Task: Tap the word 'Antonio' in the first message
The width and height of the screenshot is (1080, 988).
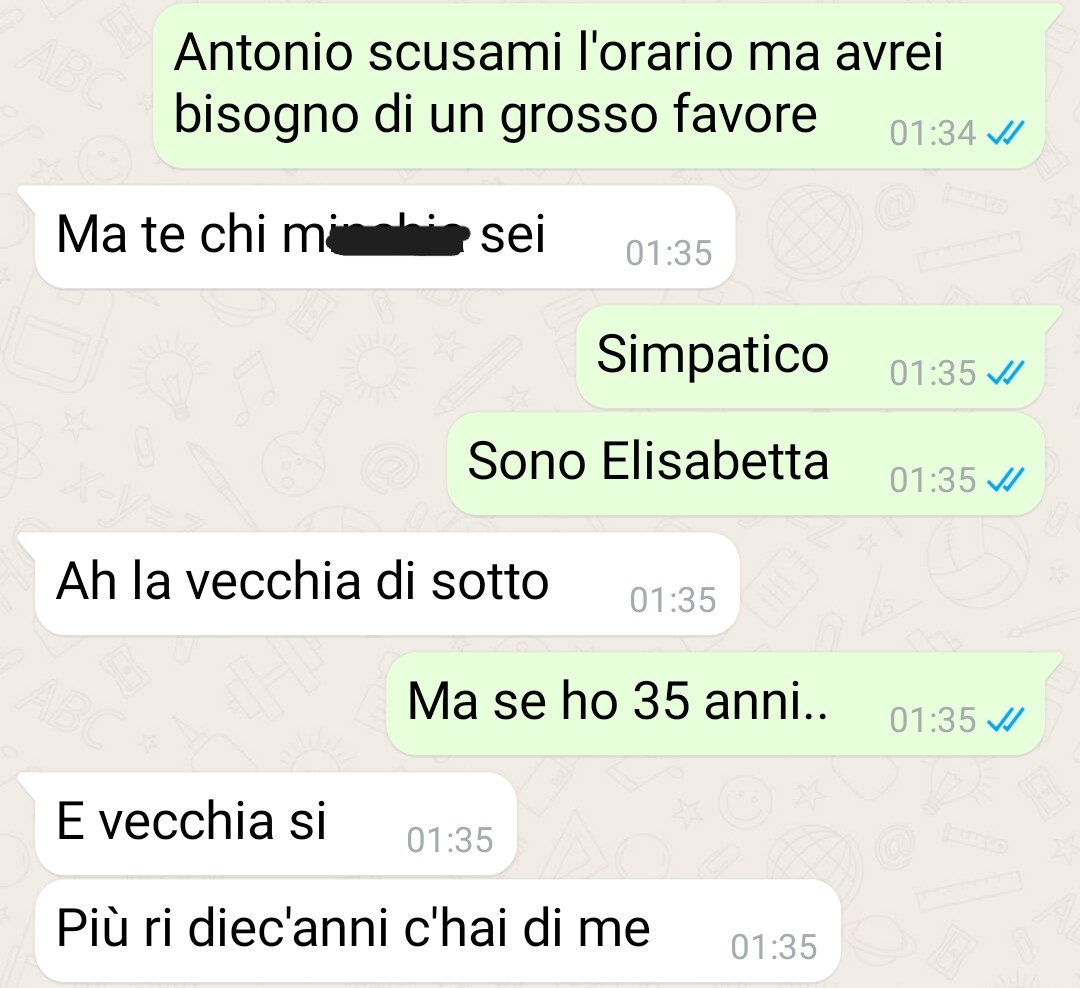Action: (263, 53)
